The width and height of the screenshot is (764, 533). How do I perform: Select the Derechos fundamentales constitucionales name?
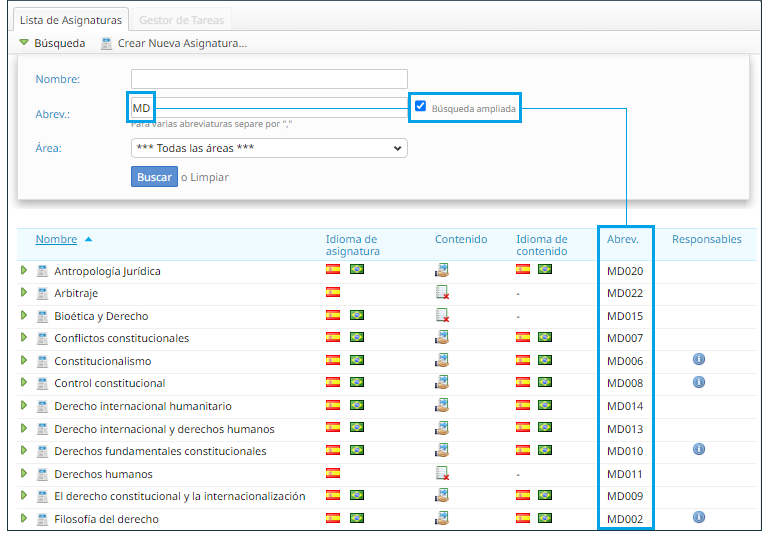(x=160, y=451)
